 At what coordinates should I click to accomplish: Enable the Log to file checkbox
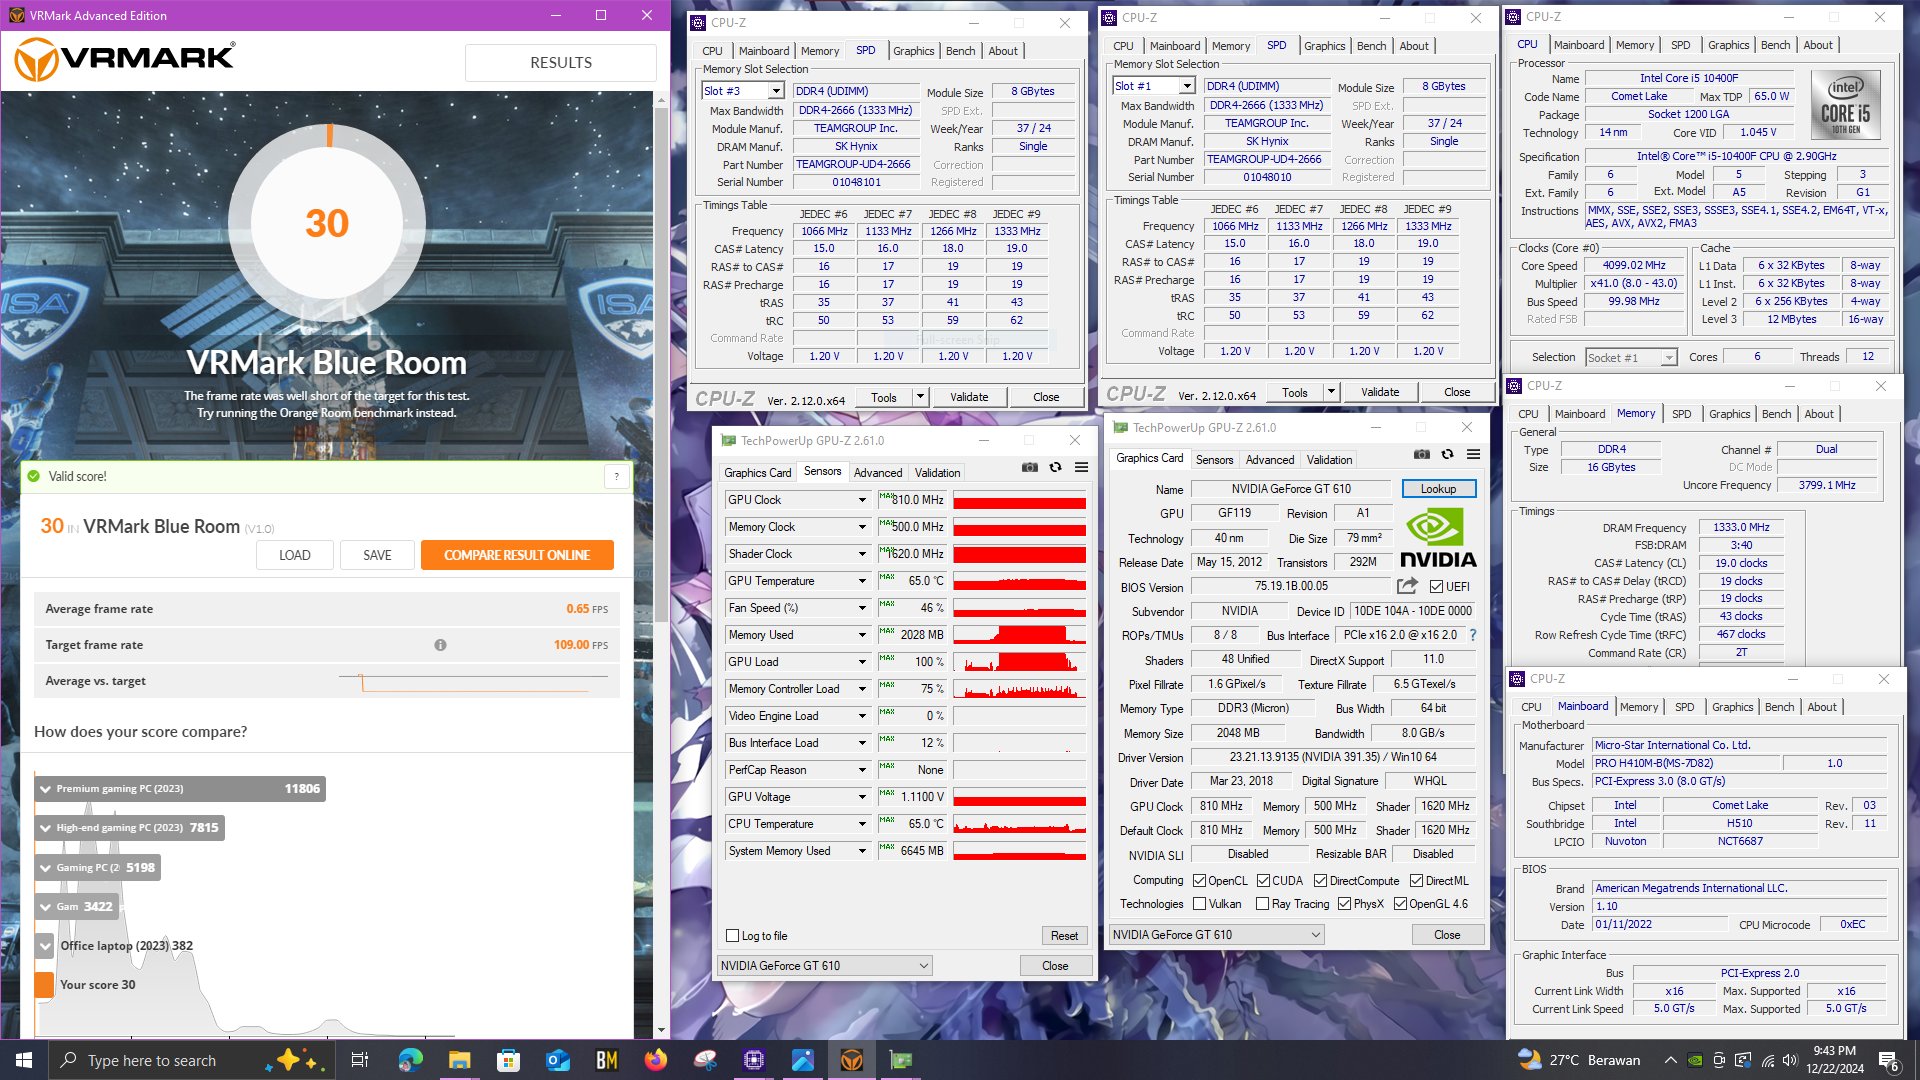(732, 936)
